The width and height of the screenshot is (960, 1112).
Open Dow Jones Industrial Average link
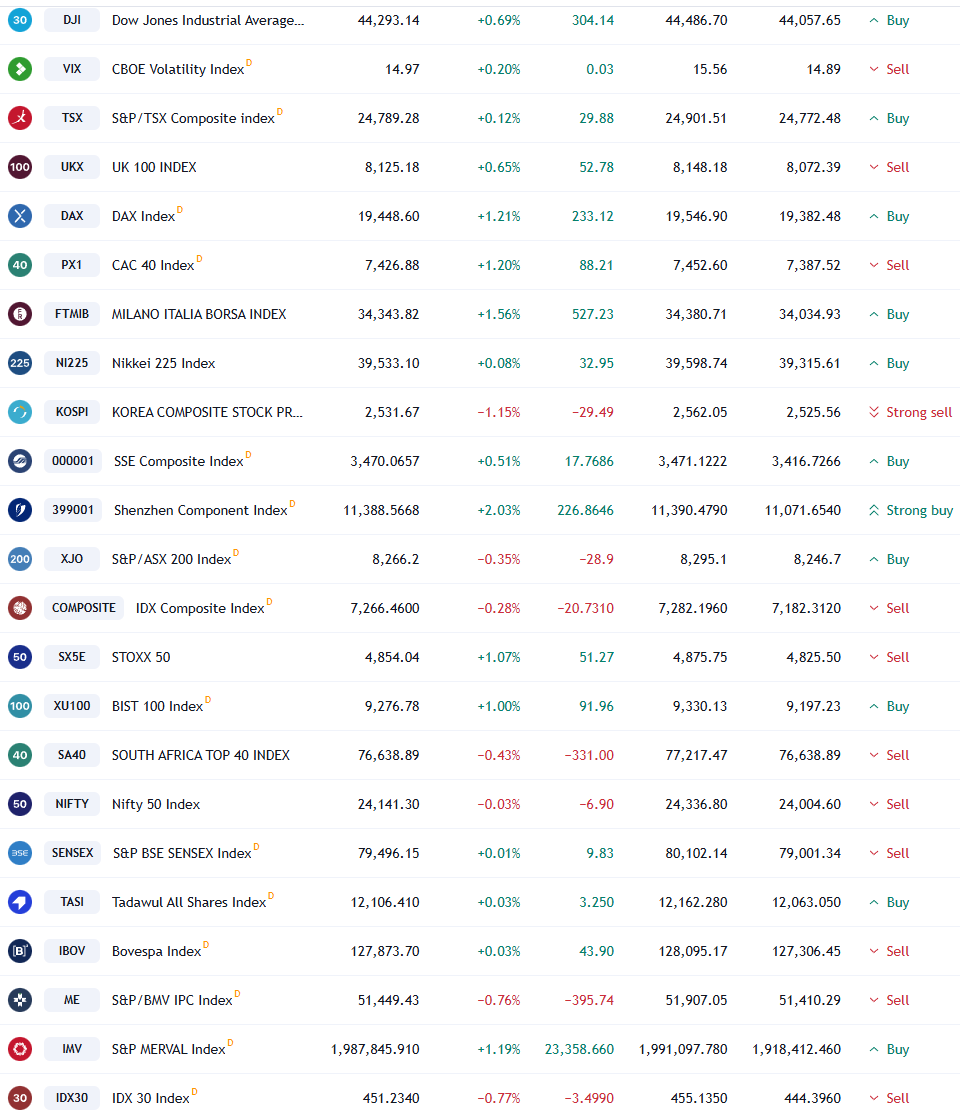coord(208,21)
